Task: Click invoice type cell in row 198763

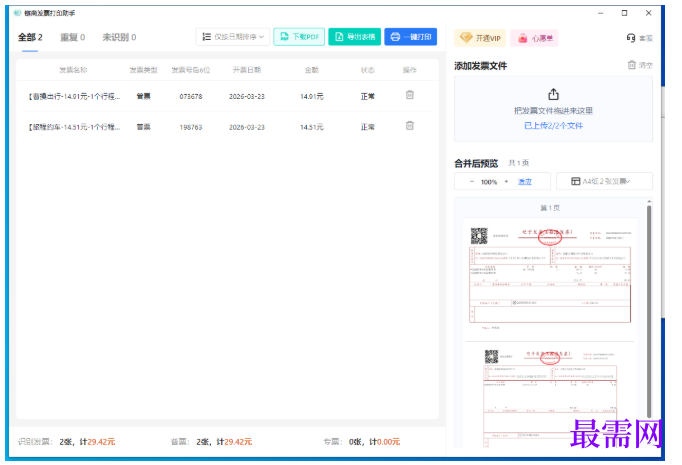Action: tap(143, 127)
